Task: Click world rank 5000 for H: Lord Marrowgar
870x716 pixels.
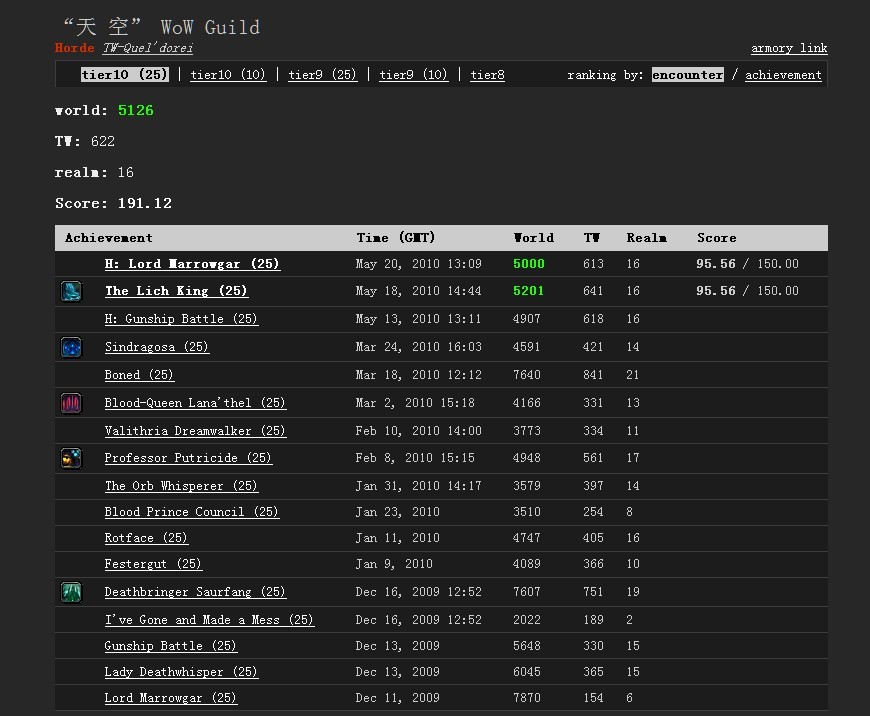Action: point(529,264)
